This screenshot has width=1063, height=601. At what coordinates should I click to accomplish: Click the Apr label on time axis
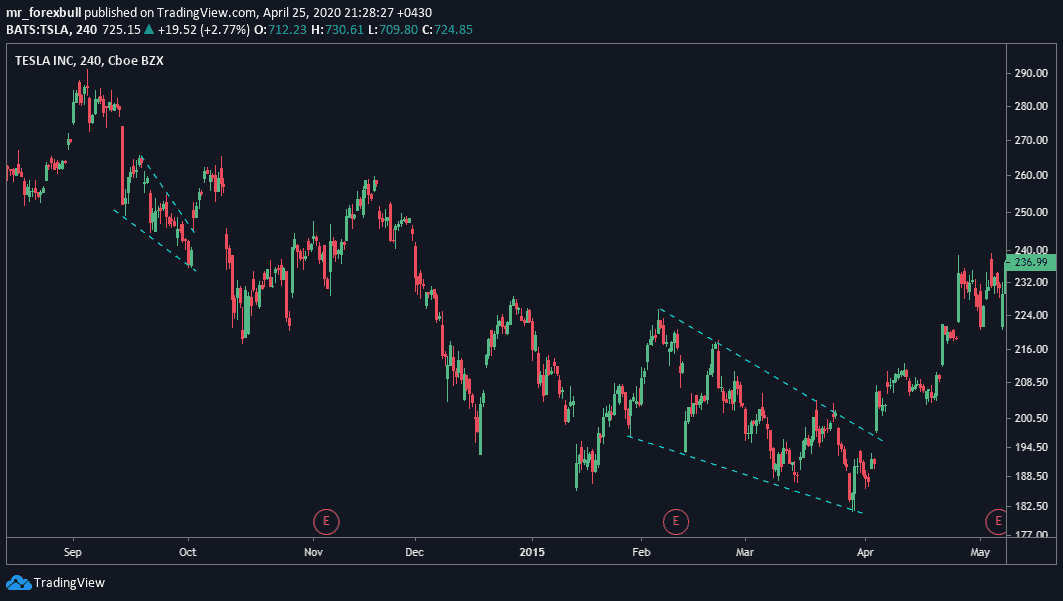point(866,551)
